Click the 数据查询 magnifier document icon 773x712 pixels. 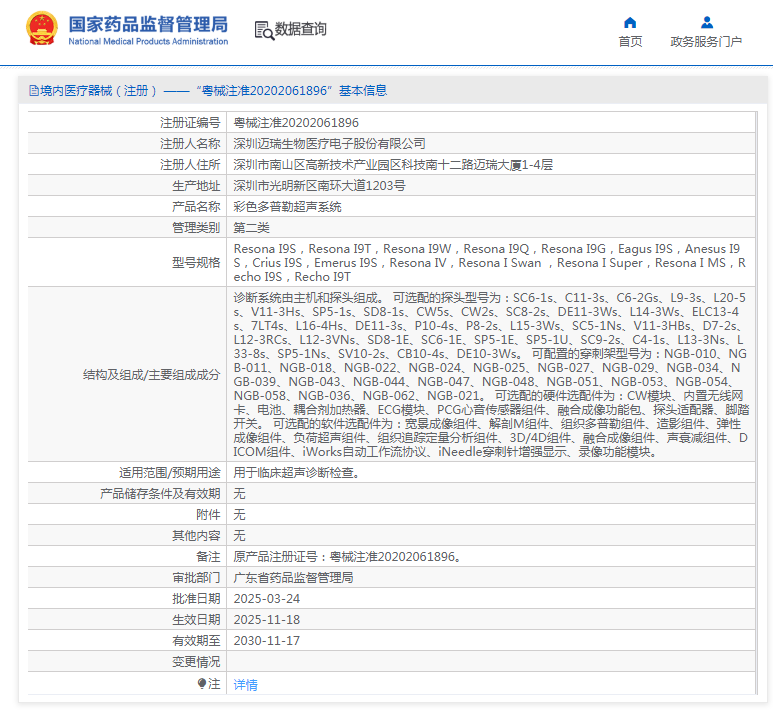264,30
